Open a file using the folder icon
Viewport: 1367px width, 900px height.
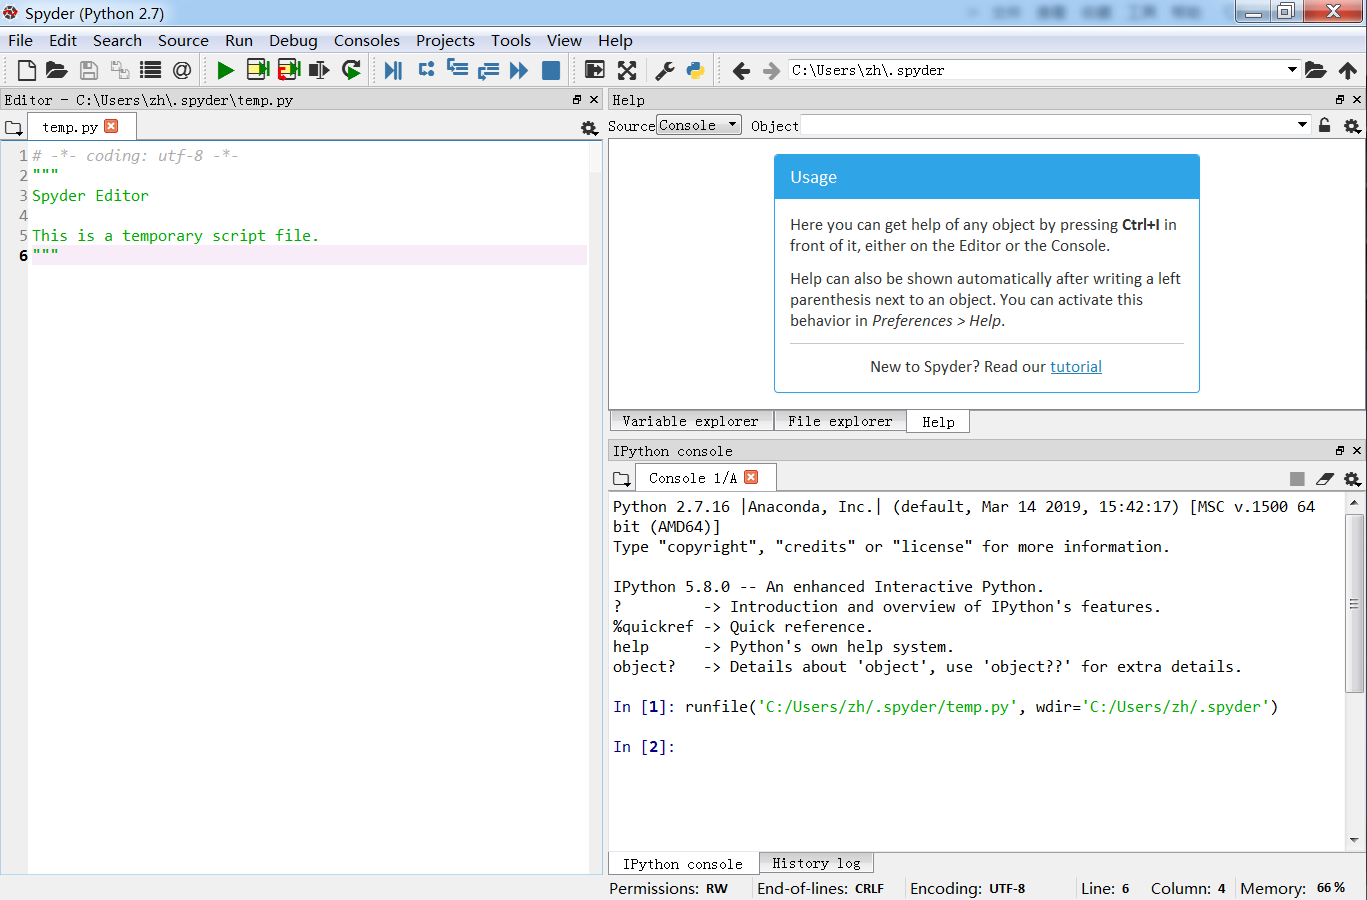point(57,70)
